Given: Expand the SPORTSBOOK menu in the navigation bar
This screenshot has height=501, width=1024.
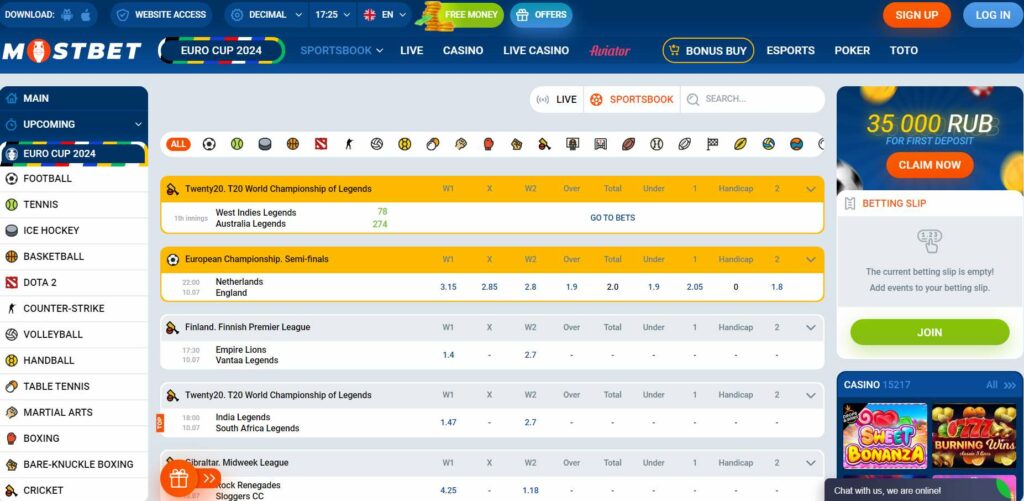Looking at the screenshot, I should [342, 50].
